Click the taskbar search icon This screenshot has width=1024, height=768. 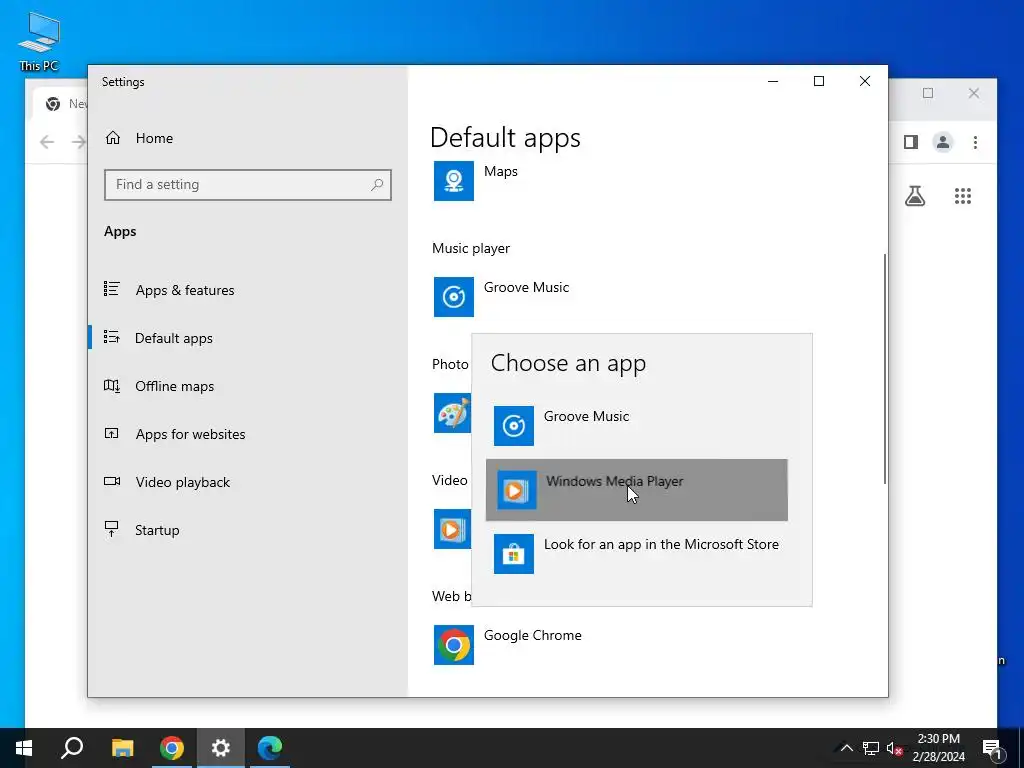click(x=72, y=748)
